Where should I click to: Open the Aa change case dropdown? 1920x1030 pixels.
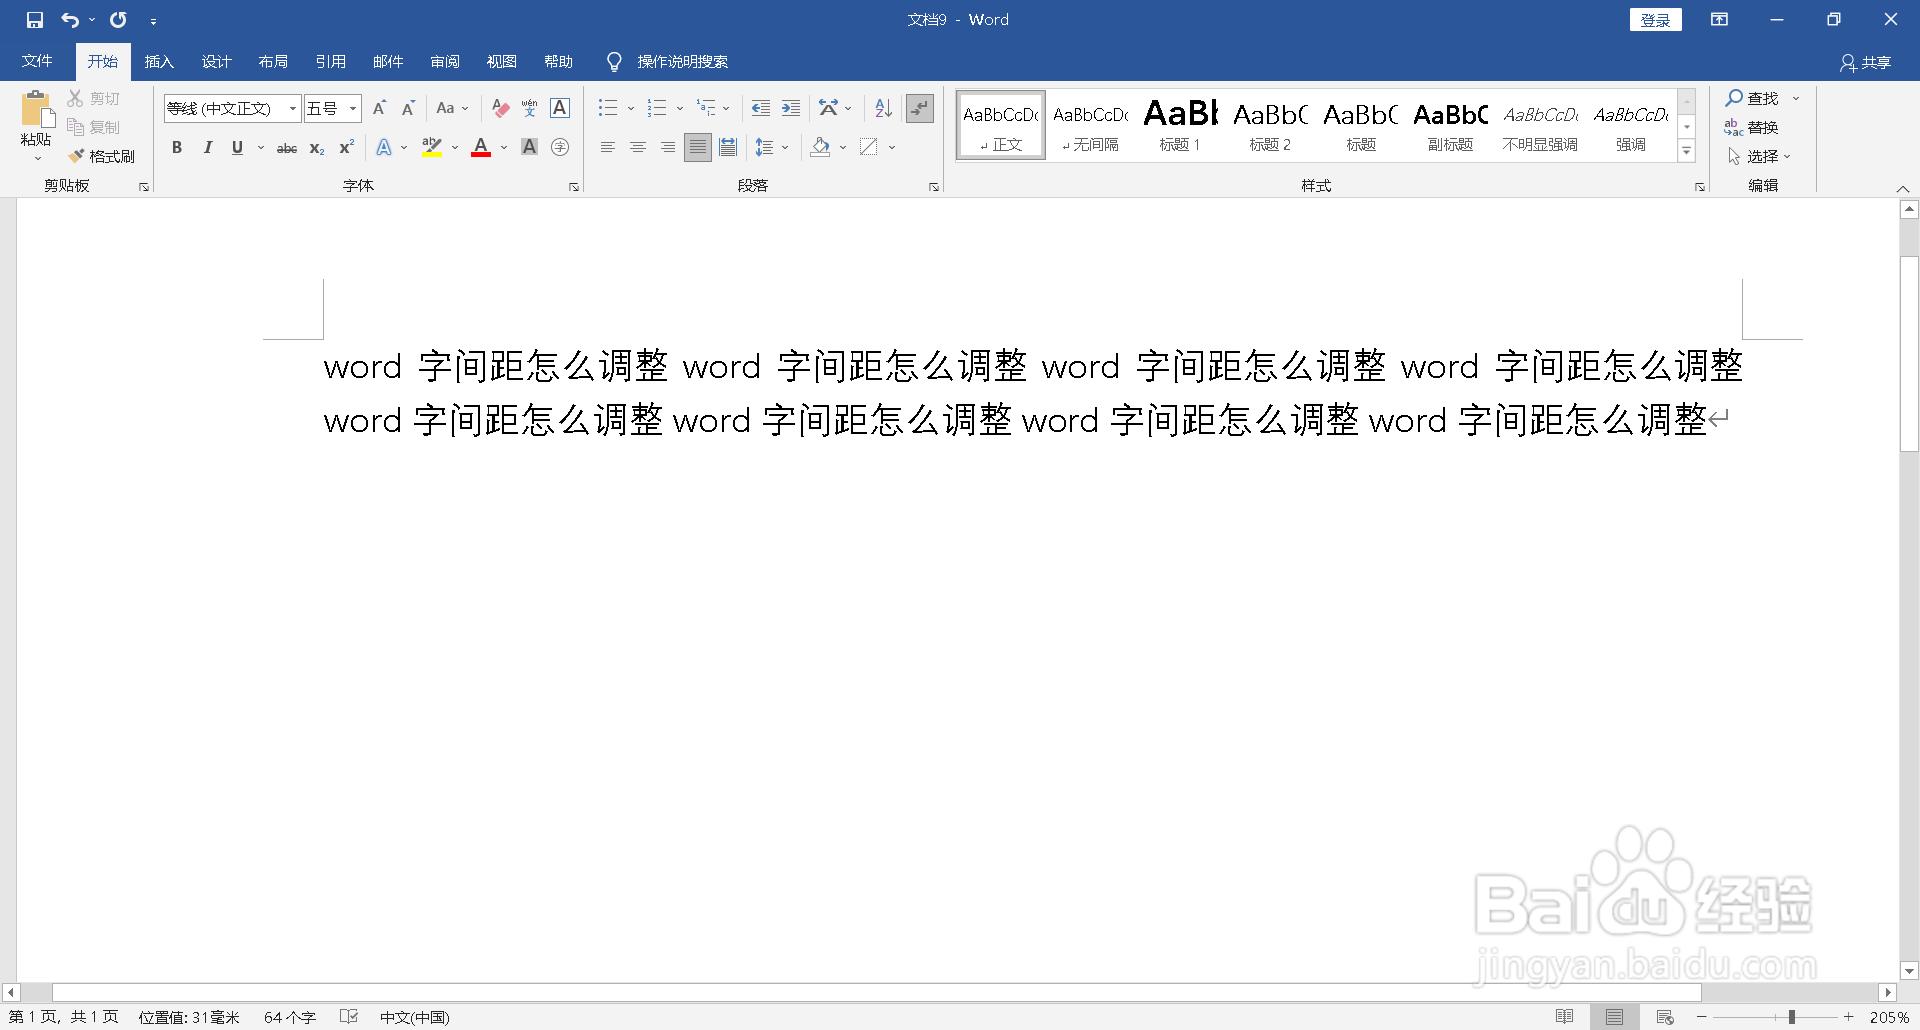point(452,108)
